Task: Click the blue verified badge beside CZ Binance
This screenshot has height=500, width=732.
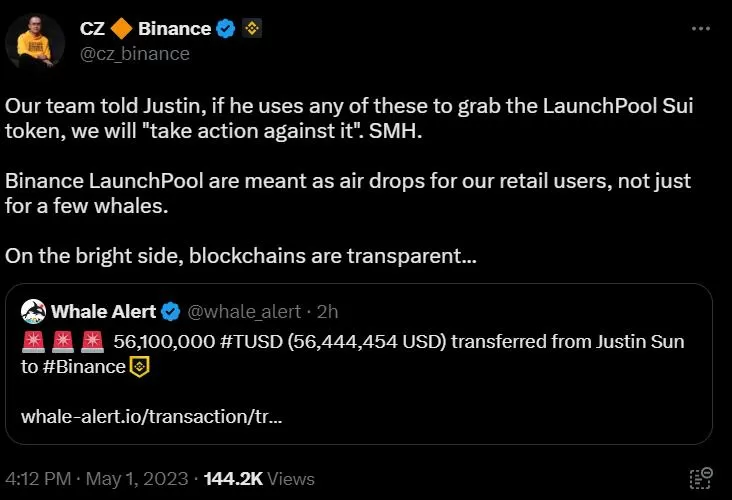Action: point(226,29)
